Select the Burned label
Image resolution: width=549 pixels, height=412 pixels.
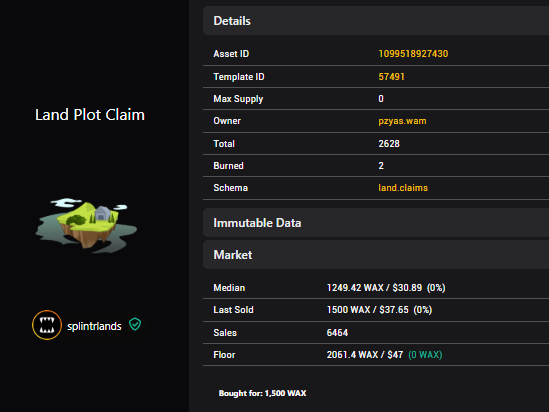(228, 166)
